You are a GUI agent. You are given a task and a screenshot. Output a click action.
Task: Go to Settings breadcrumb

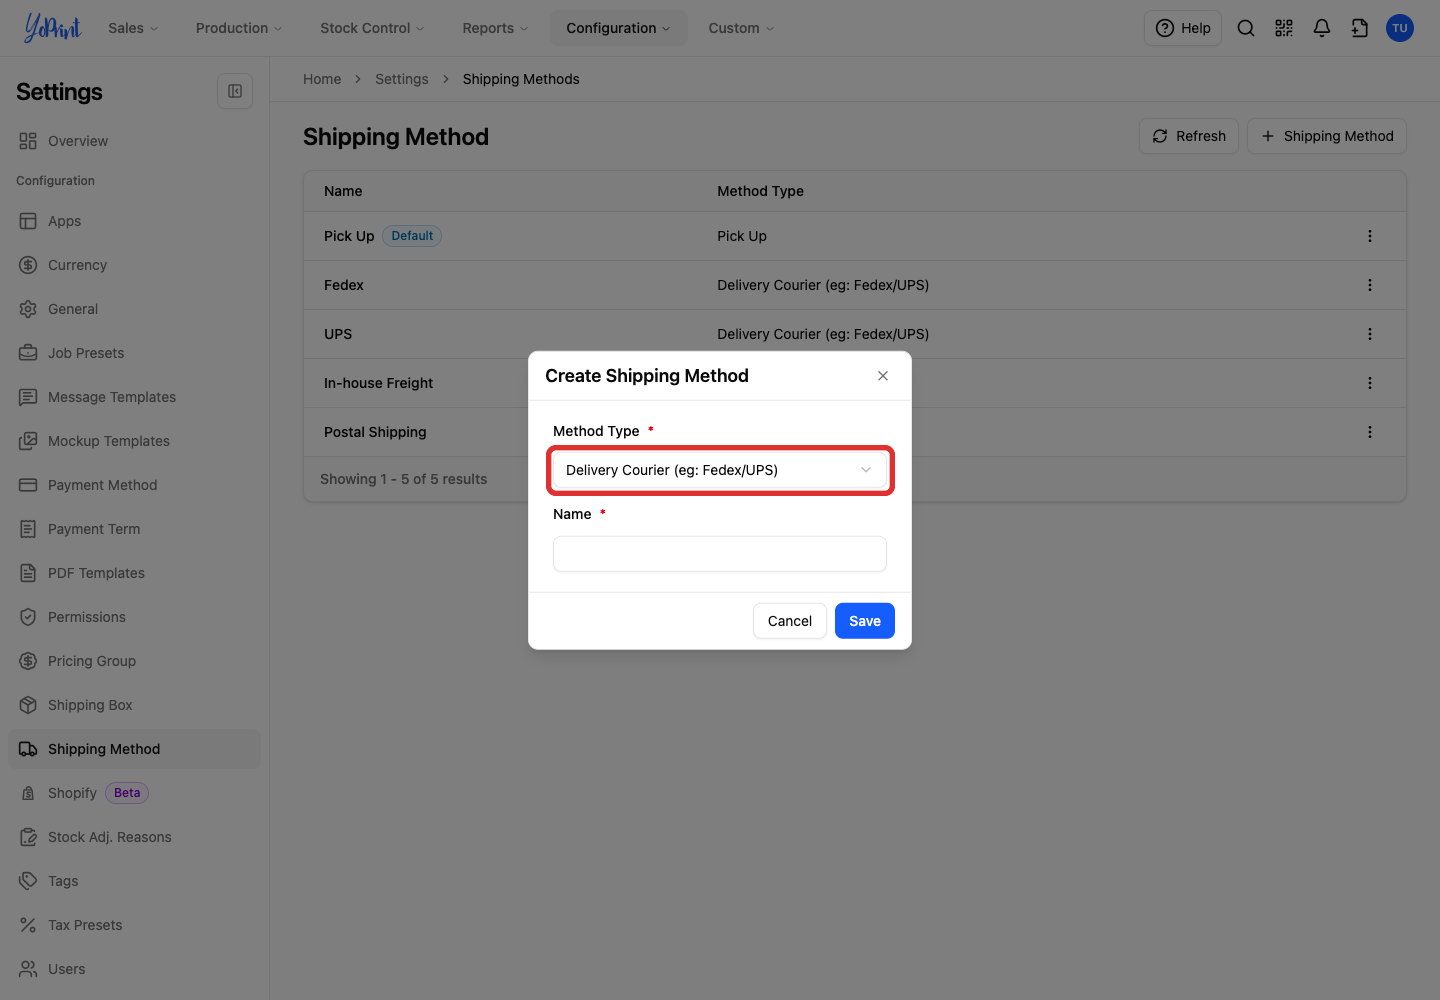[x=402, y=79]
